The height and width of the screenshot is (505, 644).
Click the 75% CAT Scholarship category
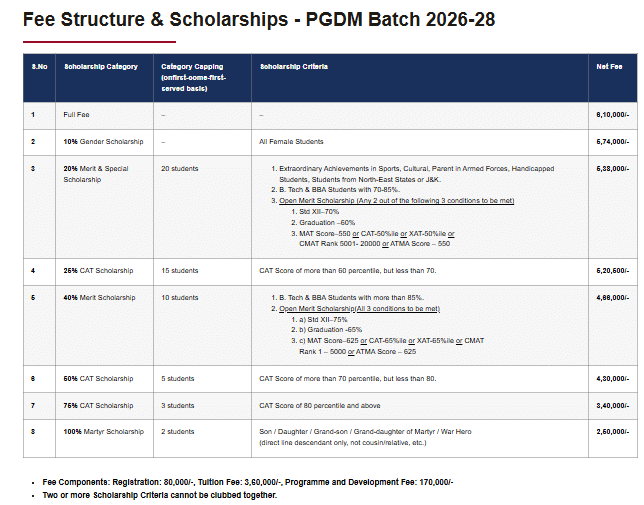tap(98, 405)
